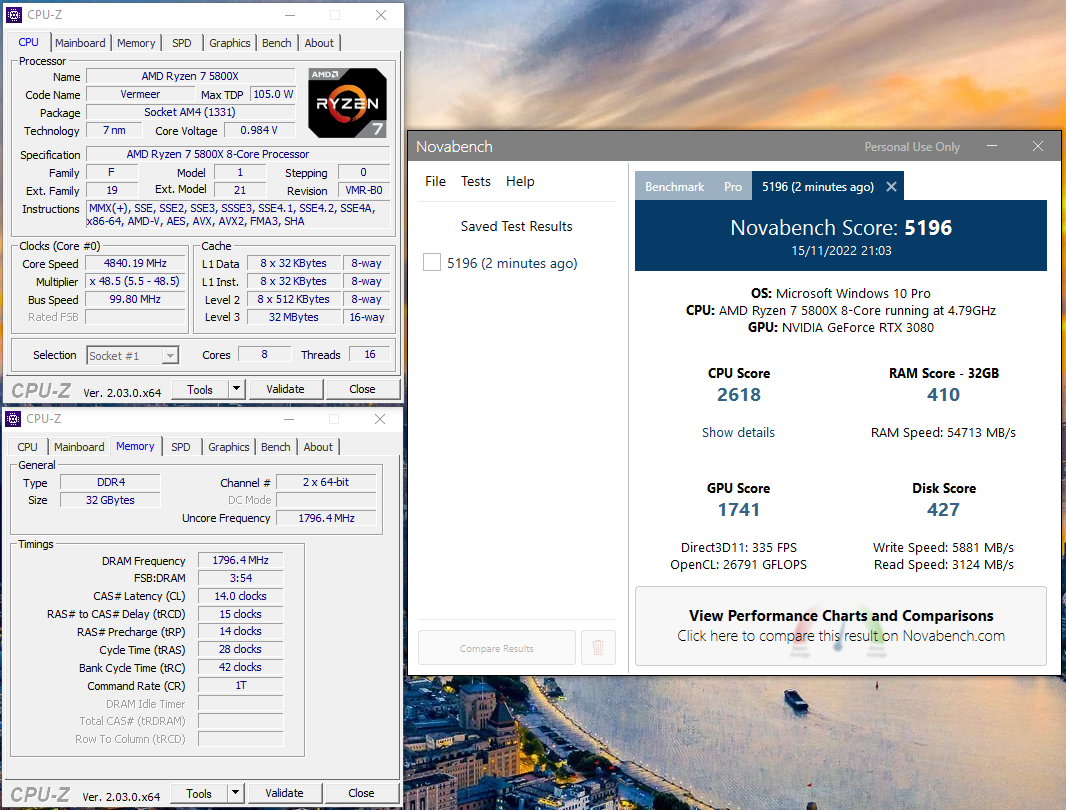Click the 5196 (2 minutes ago) saved result text
The height and width of the screenshot is (810, 1066).
pos(512,263)
